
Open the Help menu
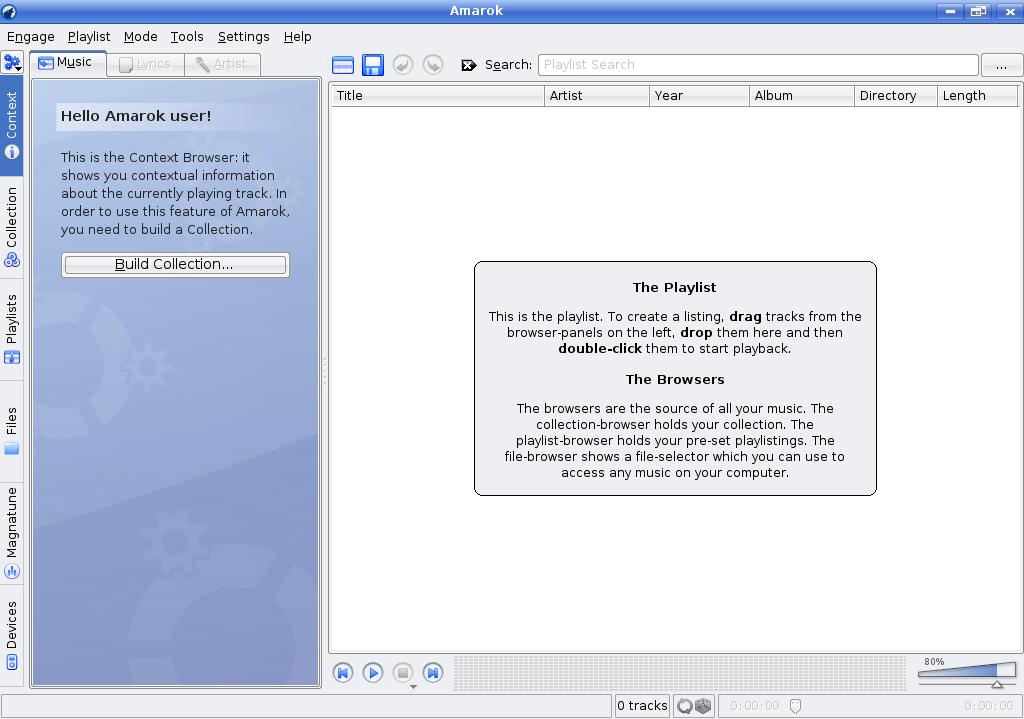pyautogui.click(x=297, y=37)
